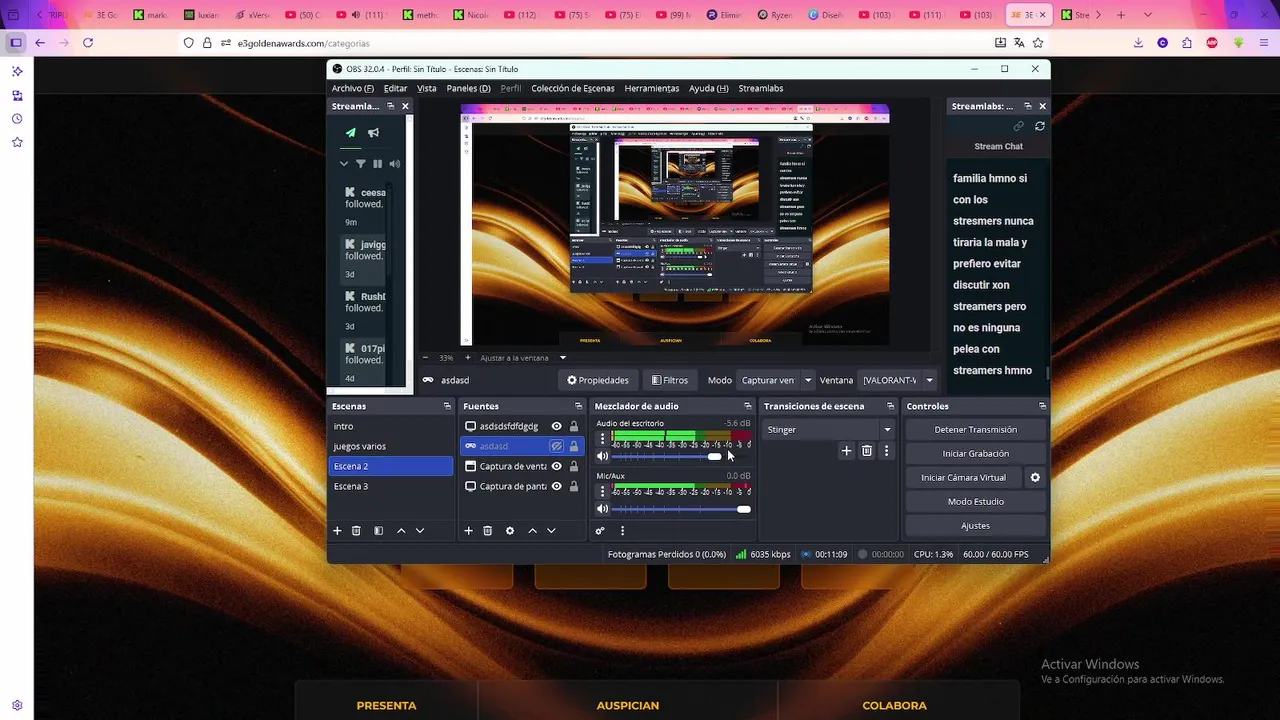Enable Modo Estudio
The image size is (1280, 720).
point(976,502)
